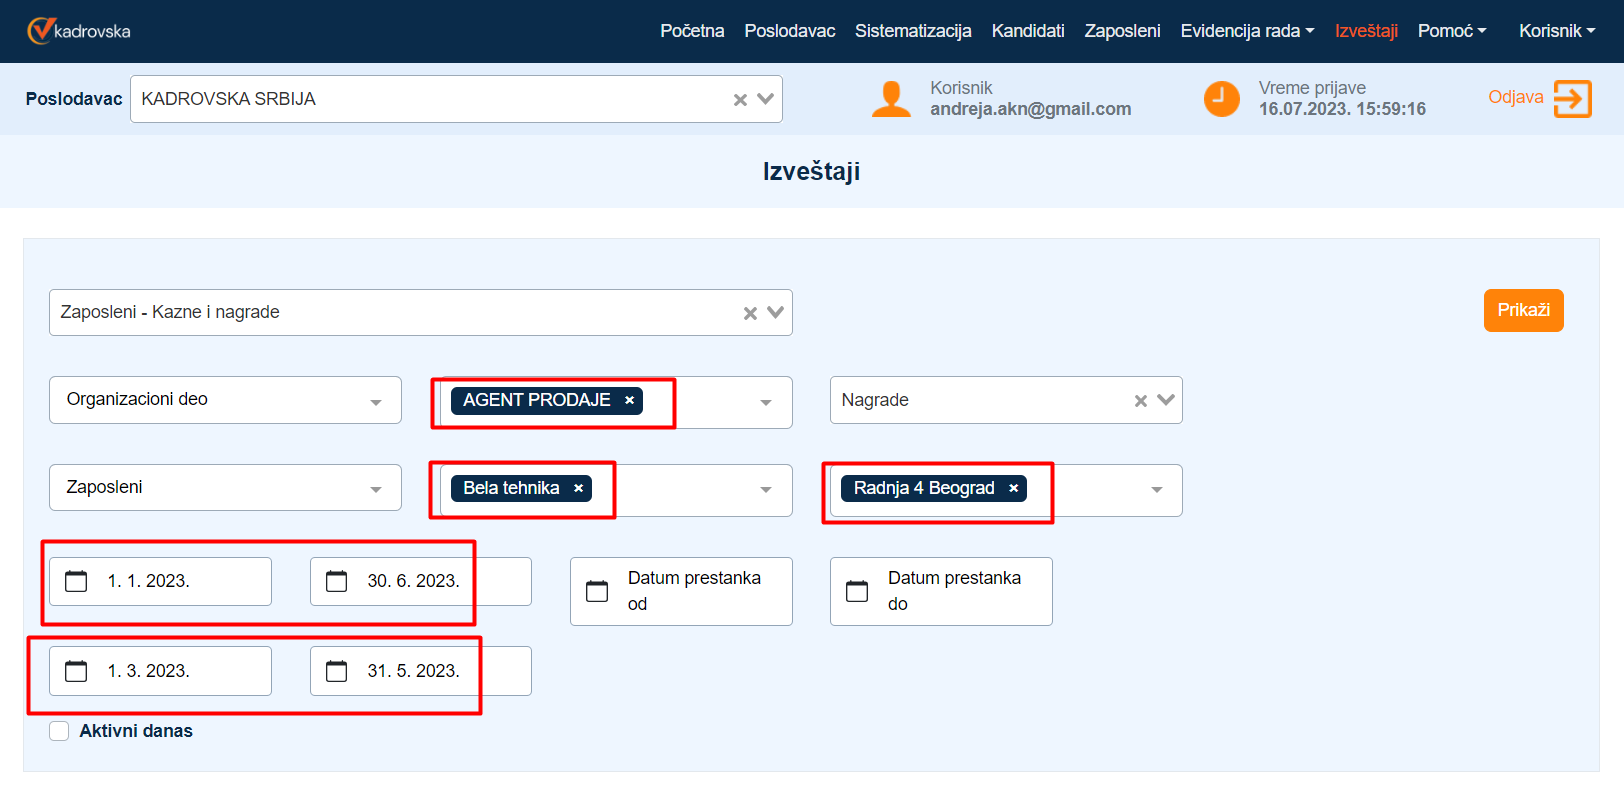The height and width of the screenshot is (792, 1624).
Task: Remove the Bela tehnika tag
Action: [x=578, y=488]
